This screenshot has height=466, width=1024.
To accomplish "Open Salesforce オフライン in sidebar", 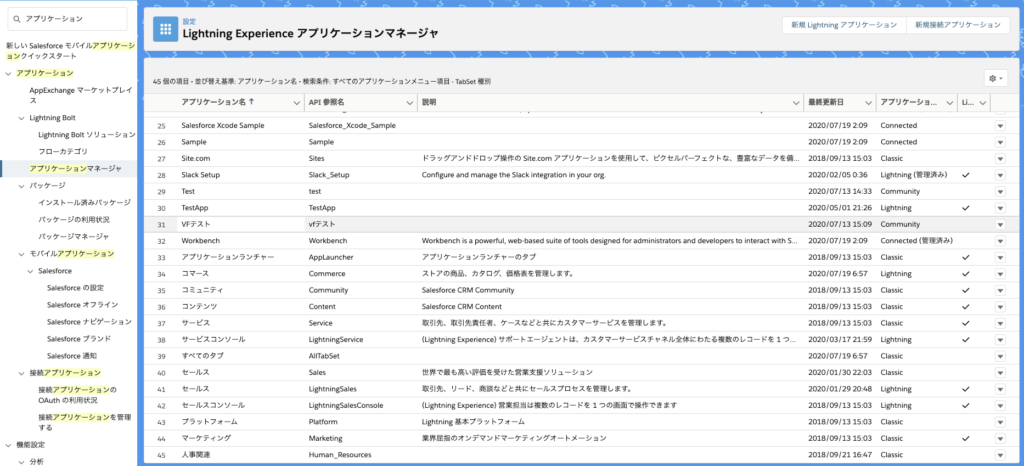I will [x=82, y=304].
